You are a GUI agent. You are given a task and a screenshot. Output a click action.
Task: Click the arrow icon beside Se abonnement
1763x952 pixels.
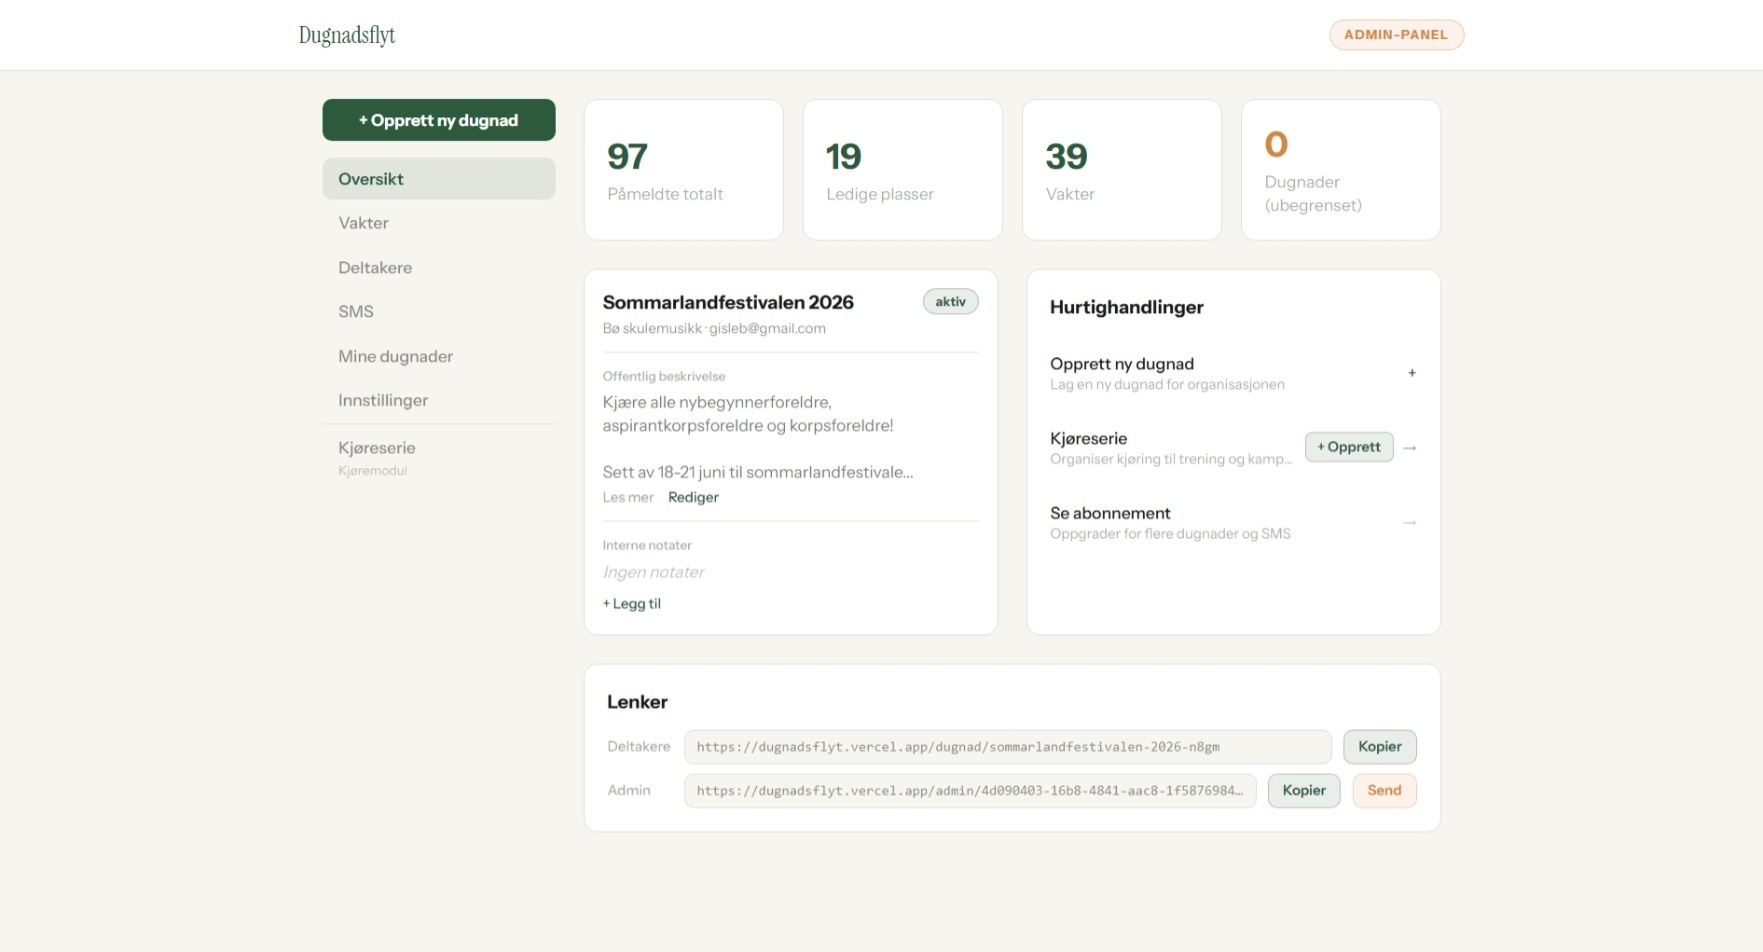tap(1409, 523)
